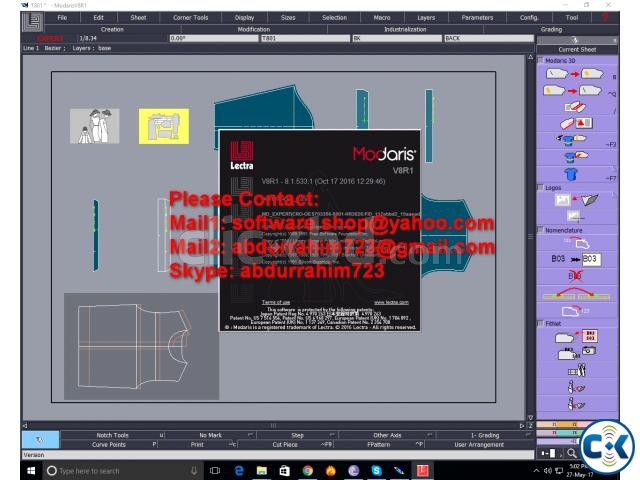
Task: Click the second mannequin measure icon
Action: [576, 404]
